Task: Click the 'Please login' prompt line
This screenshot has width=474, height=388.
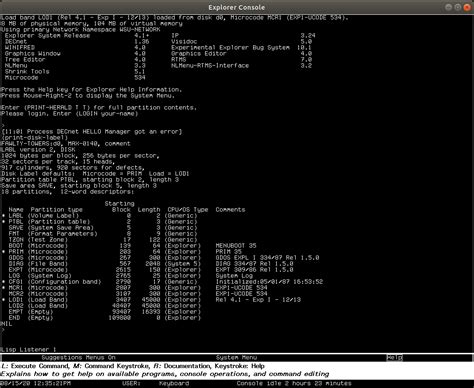Action: coord(69,114)
